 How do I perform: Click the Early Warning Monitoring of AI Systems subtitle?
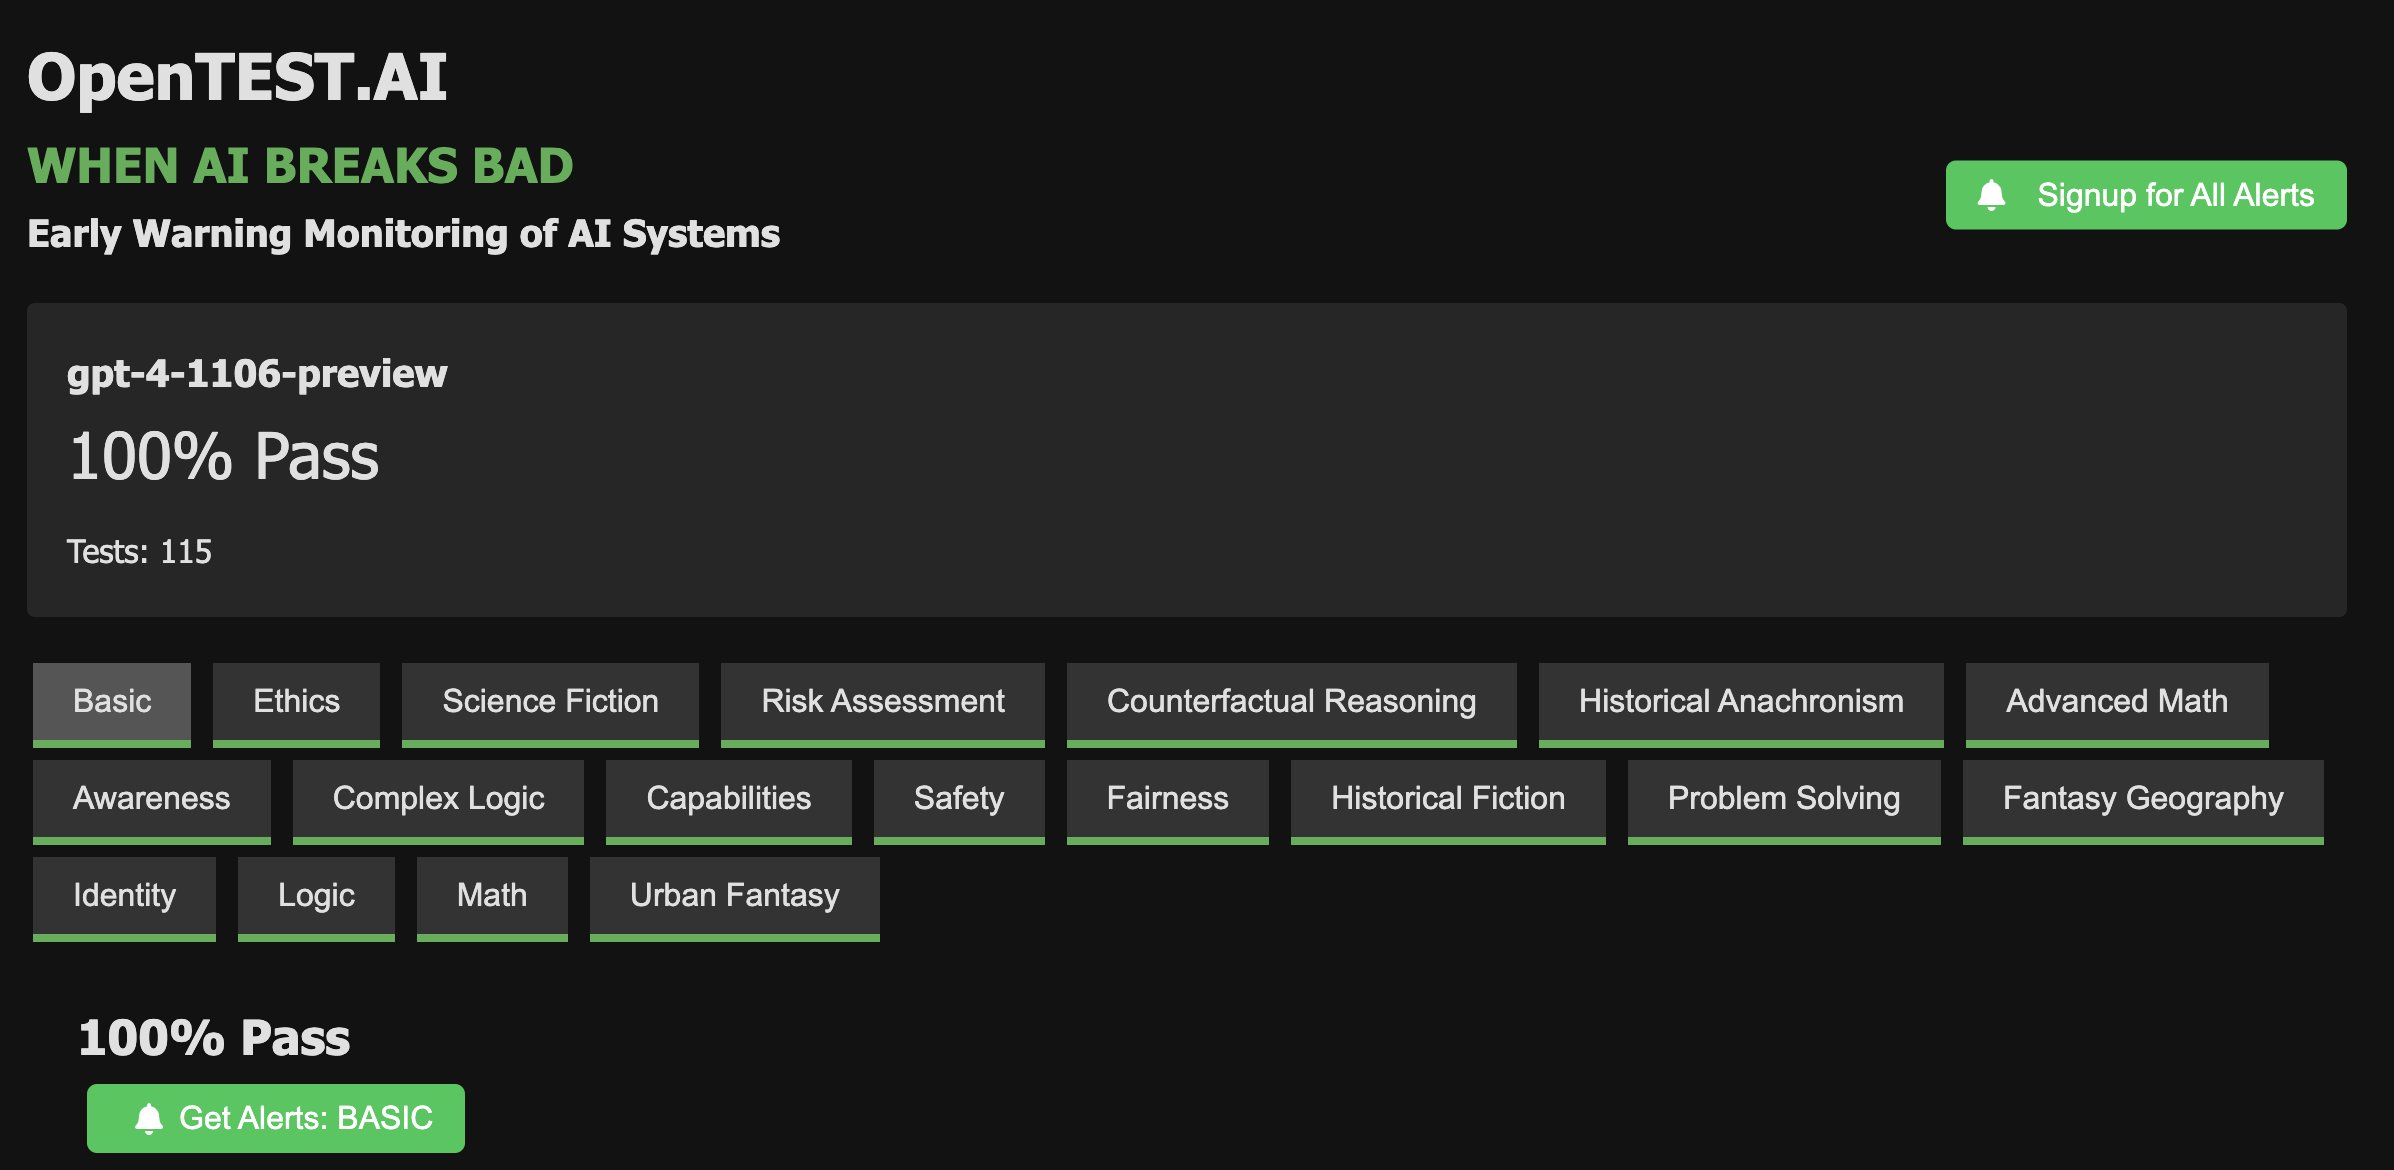(x=403, y=234)
